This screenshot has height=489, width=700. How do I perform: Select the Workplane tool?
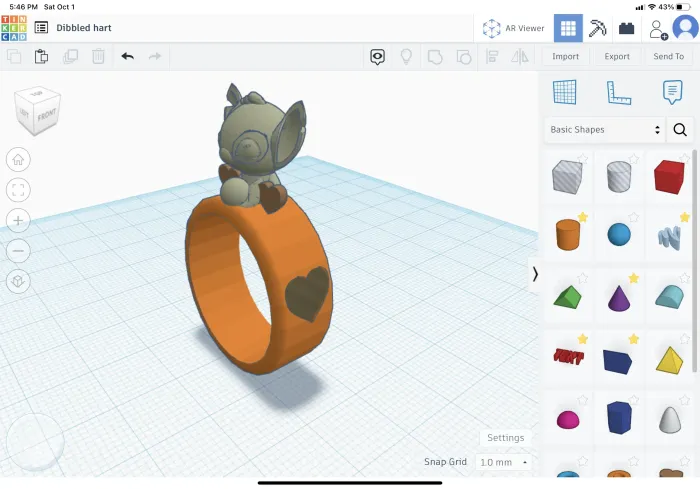click(x=564, y=92)
